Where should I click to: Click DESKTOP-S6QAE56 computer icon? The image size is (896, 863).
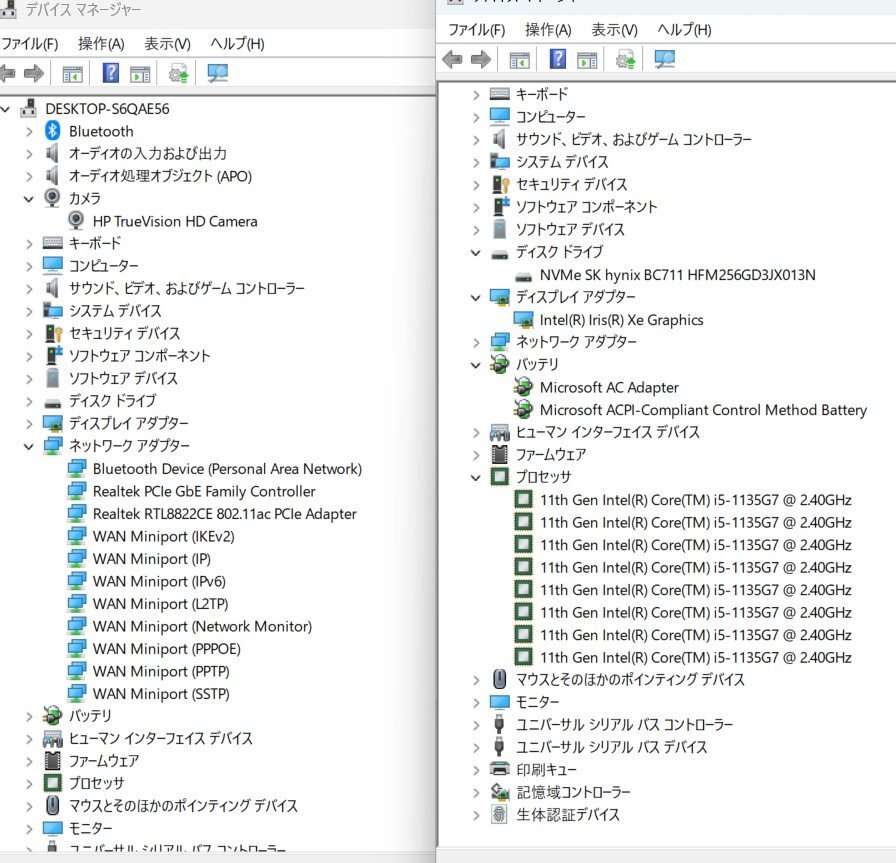pos(29,108)
